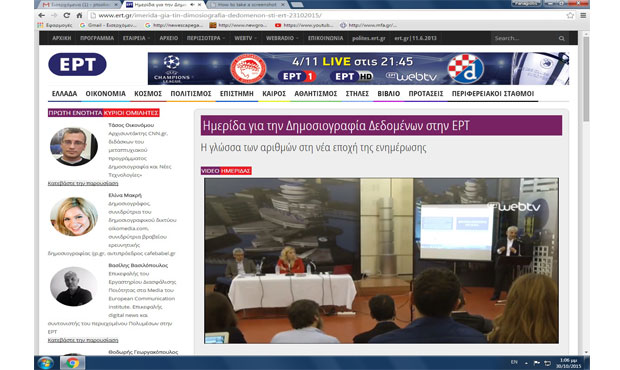620x370 pixels.
Task: Click the Chrome taskbar icon
Action: point(72,362)
